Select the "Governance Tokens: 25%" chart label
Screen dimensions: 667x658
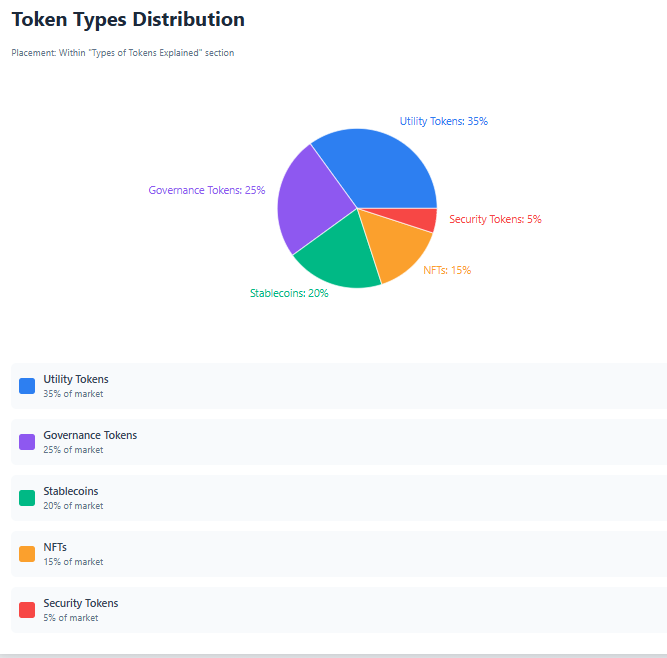coord(206,190)
